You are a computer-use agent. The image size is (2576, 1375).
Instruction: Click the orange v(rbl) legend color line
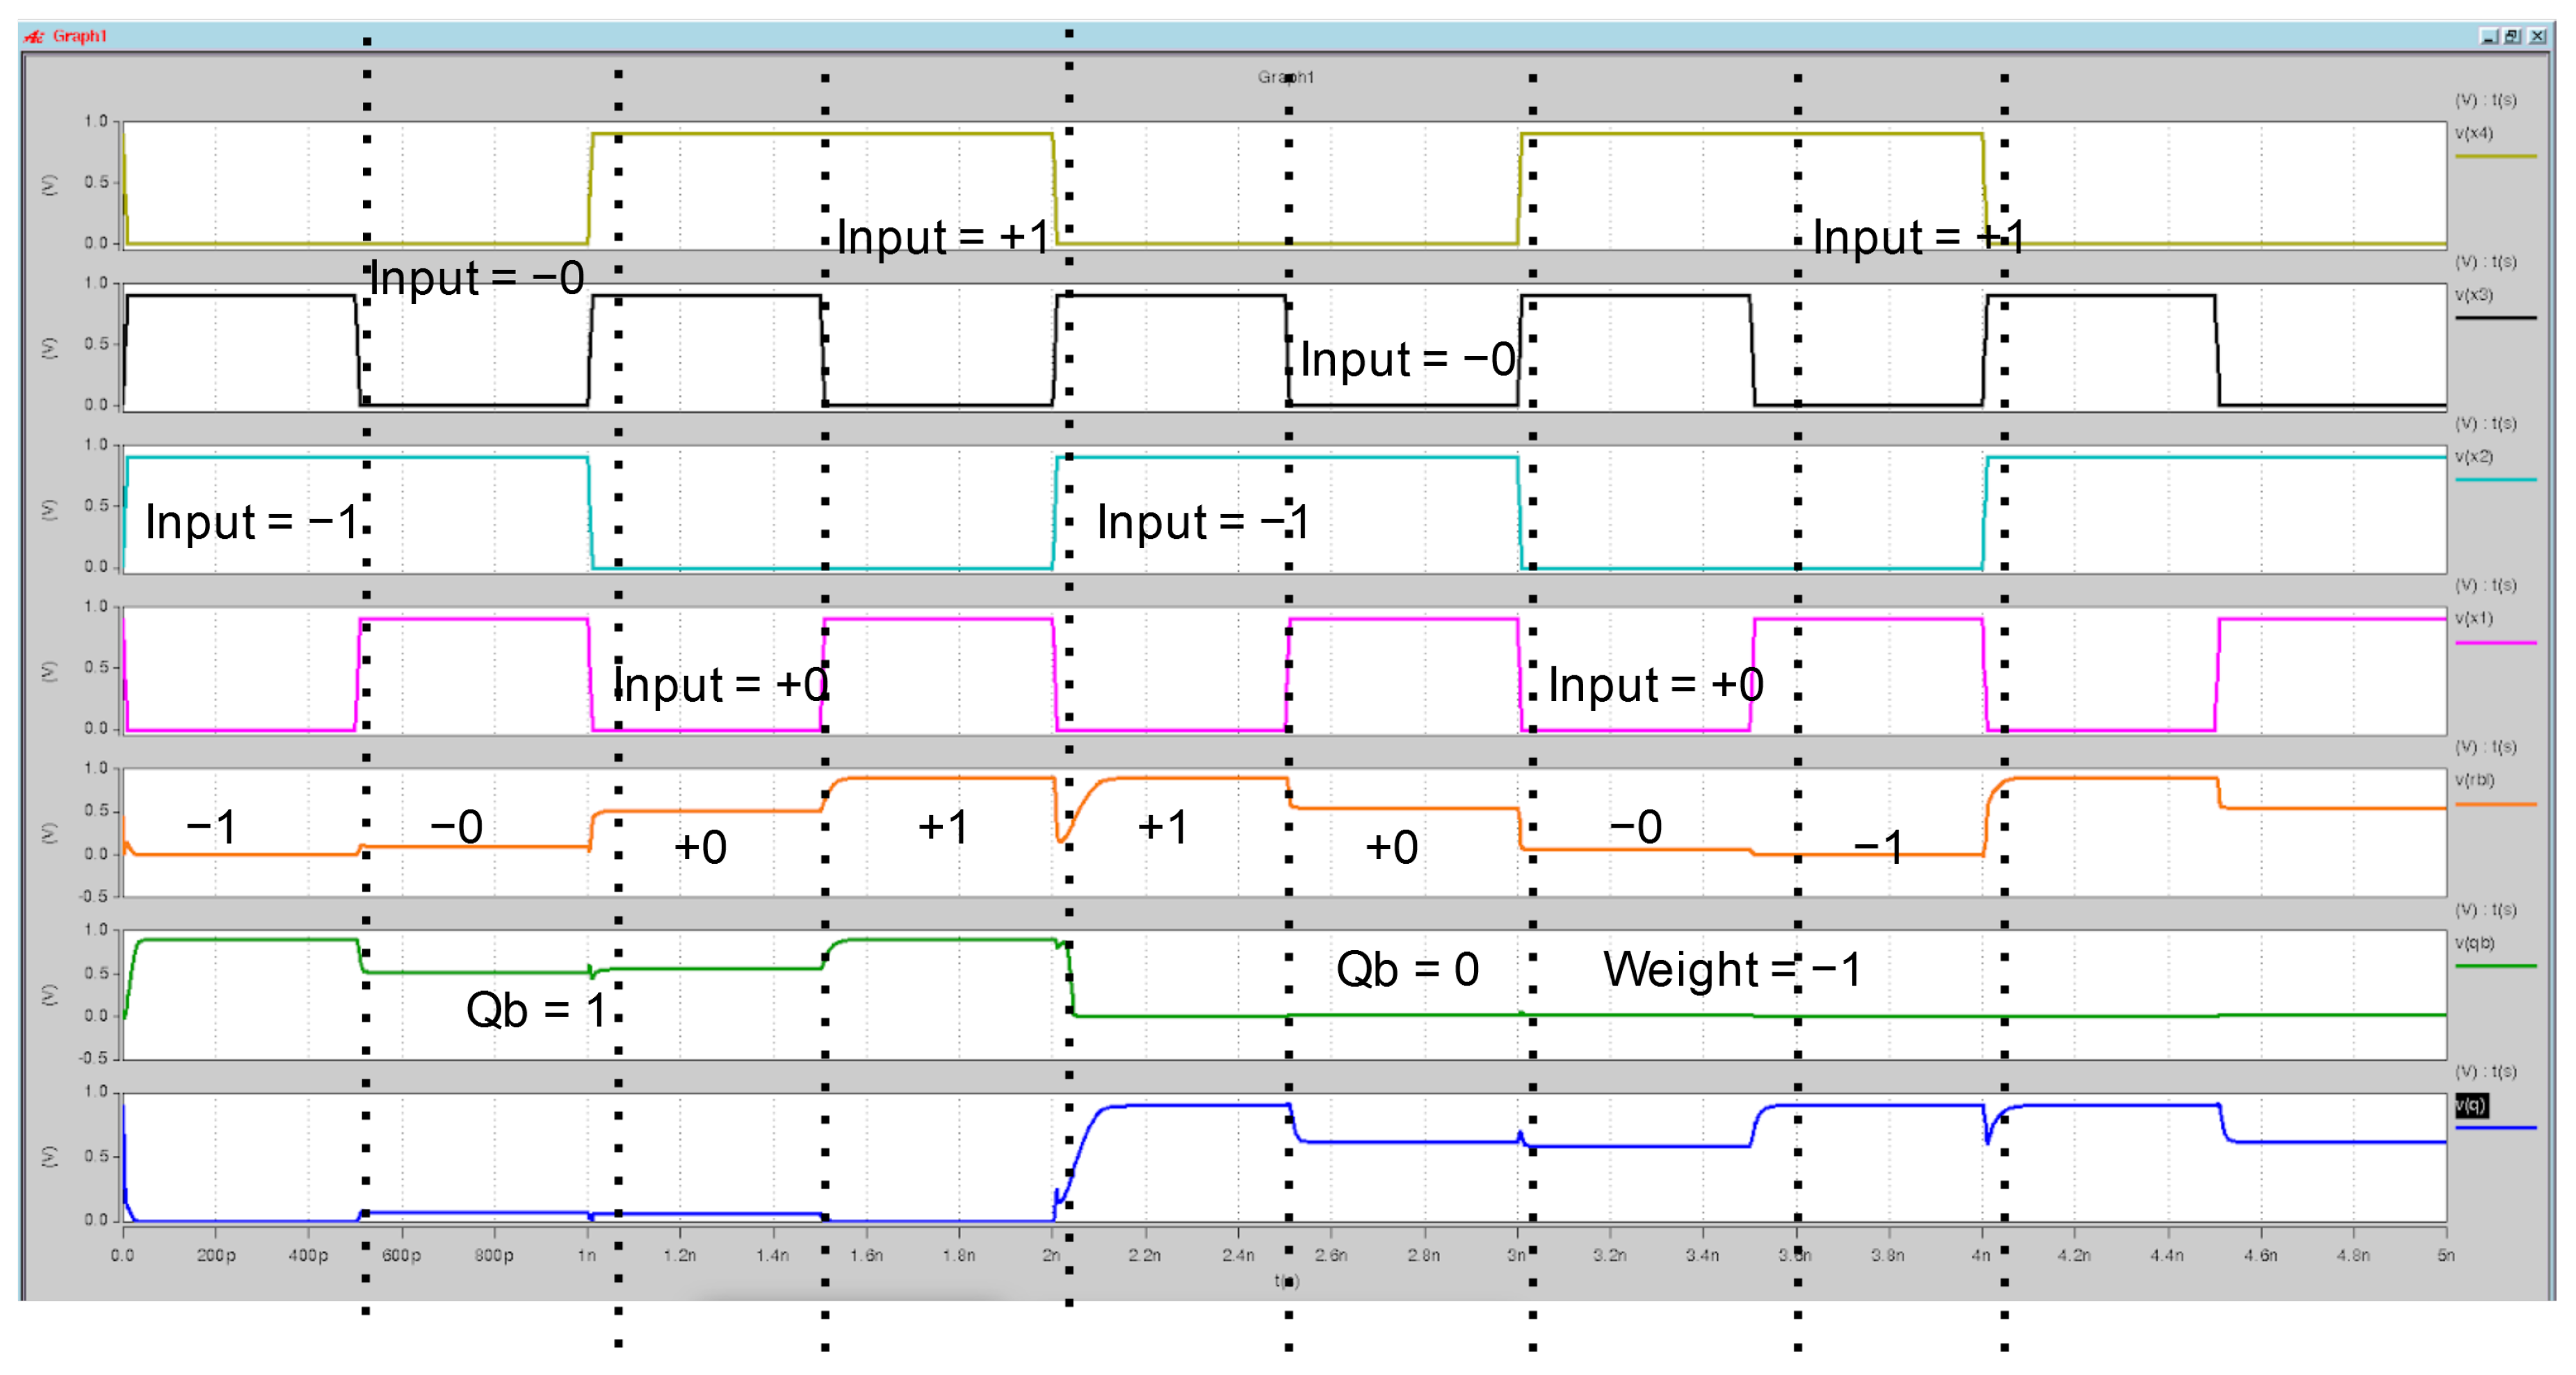click(x=2496, y=804)
